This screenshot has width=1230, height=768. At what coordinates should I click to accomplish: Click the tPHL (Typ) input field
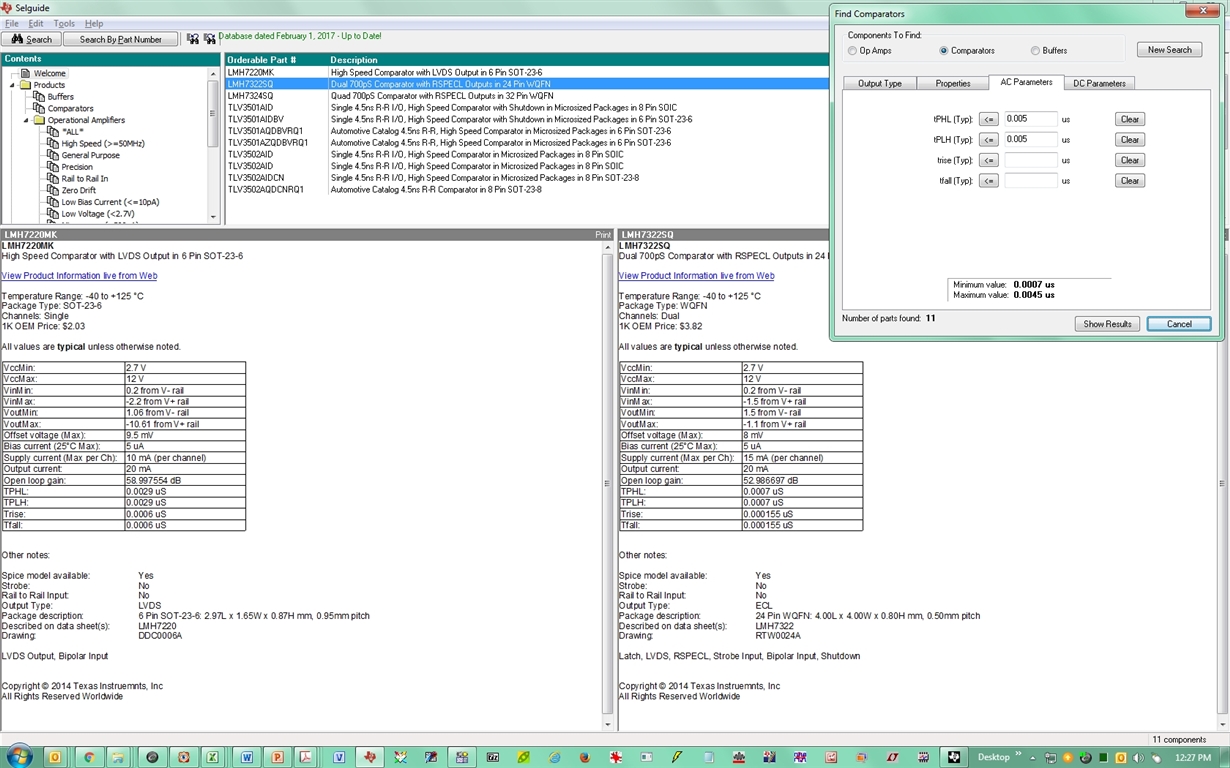(1031, 119)
